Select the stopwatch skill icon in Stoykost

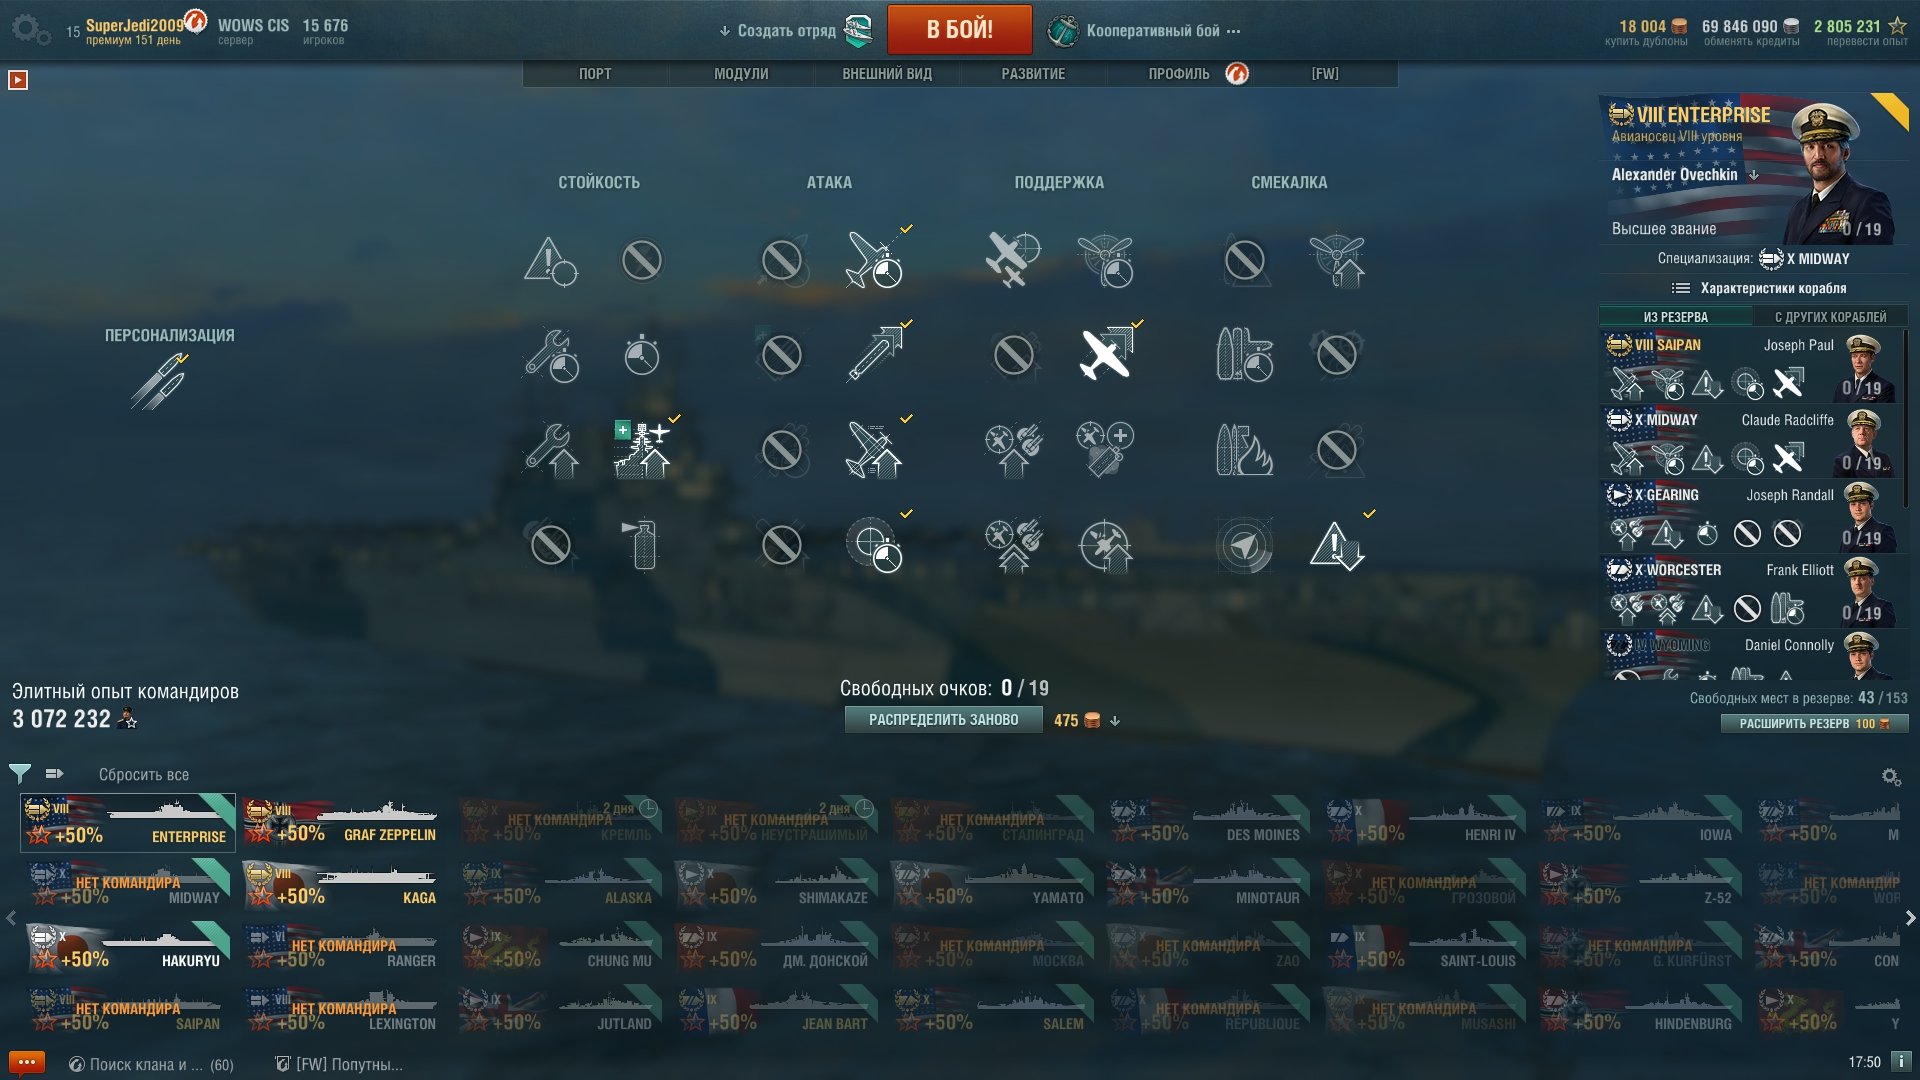(641, 354)
